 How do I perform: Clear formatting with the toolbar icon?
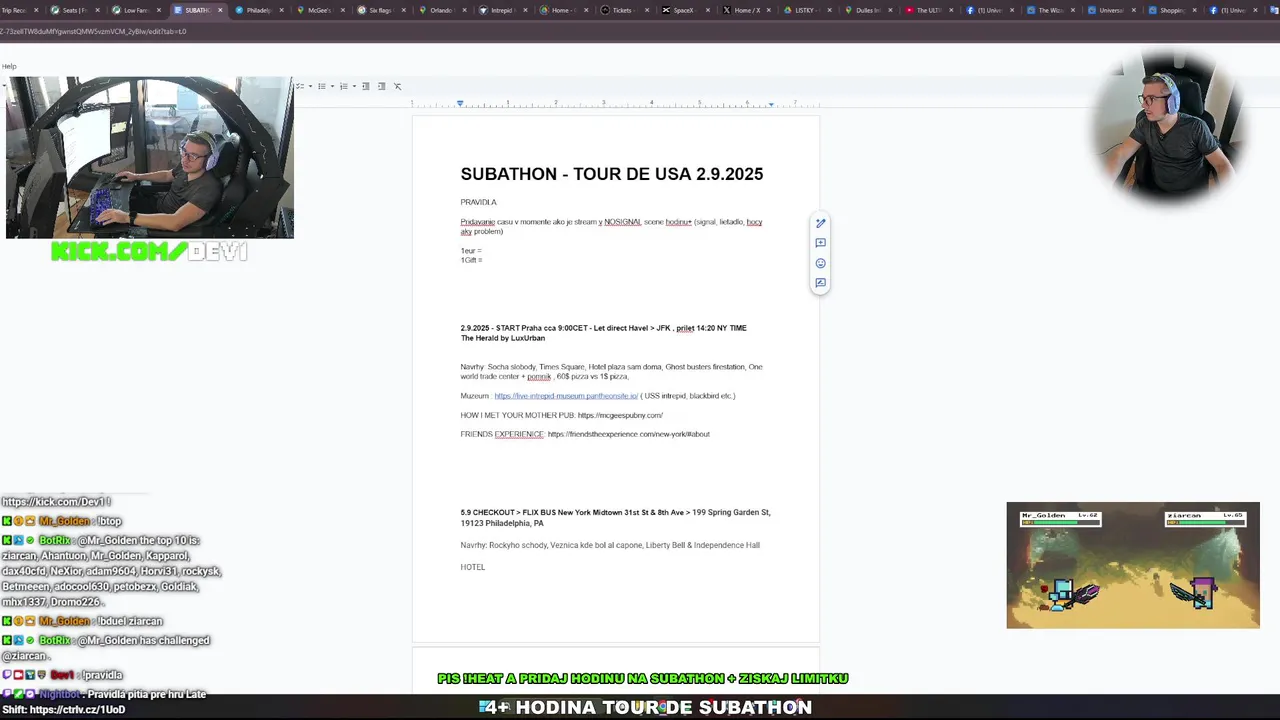pos(397,86)
